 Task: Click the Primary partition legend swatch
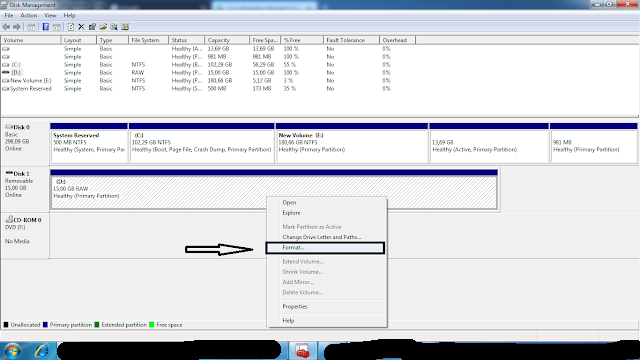[x=45, y=325]
